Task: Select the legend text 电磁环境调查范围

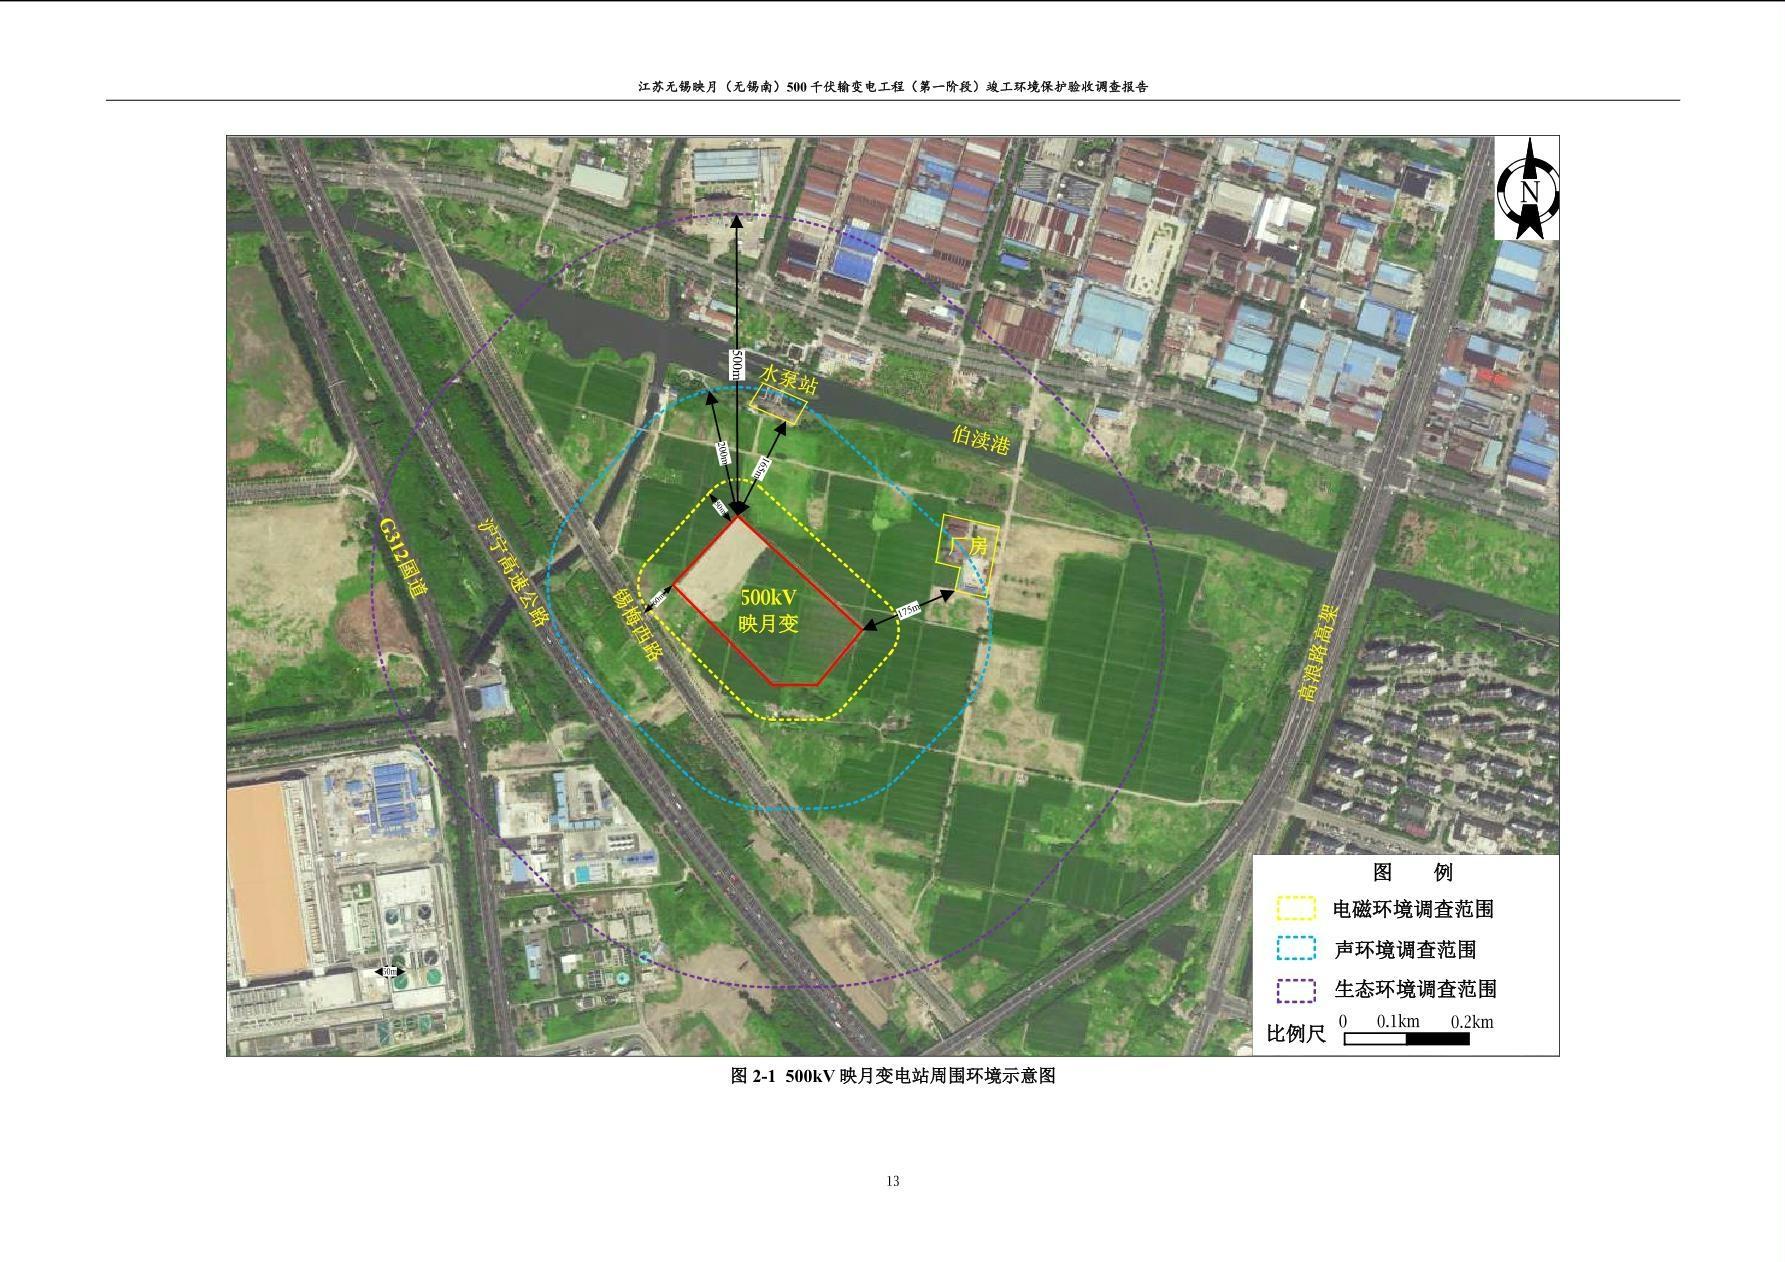Action: tap(1414, 909)
